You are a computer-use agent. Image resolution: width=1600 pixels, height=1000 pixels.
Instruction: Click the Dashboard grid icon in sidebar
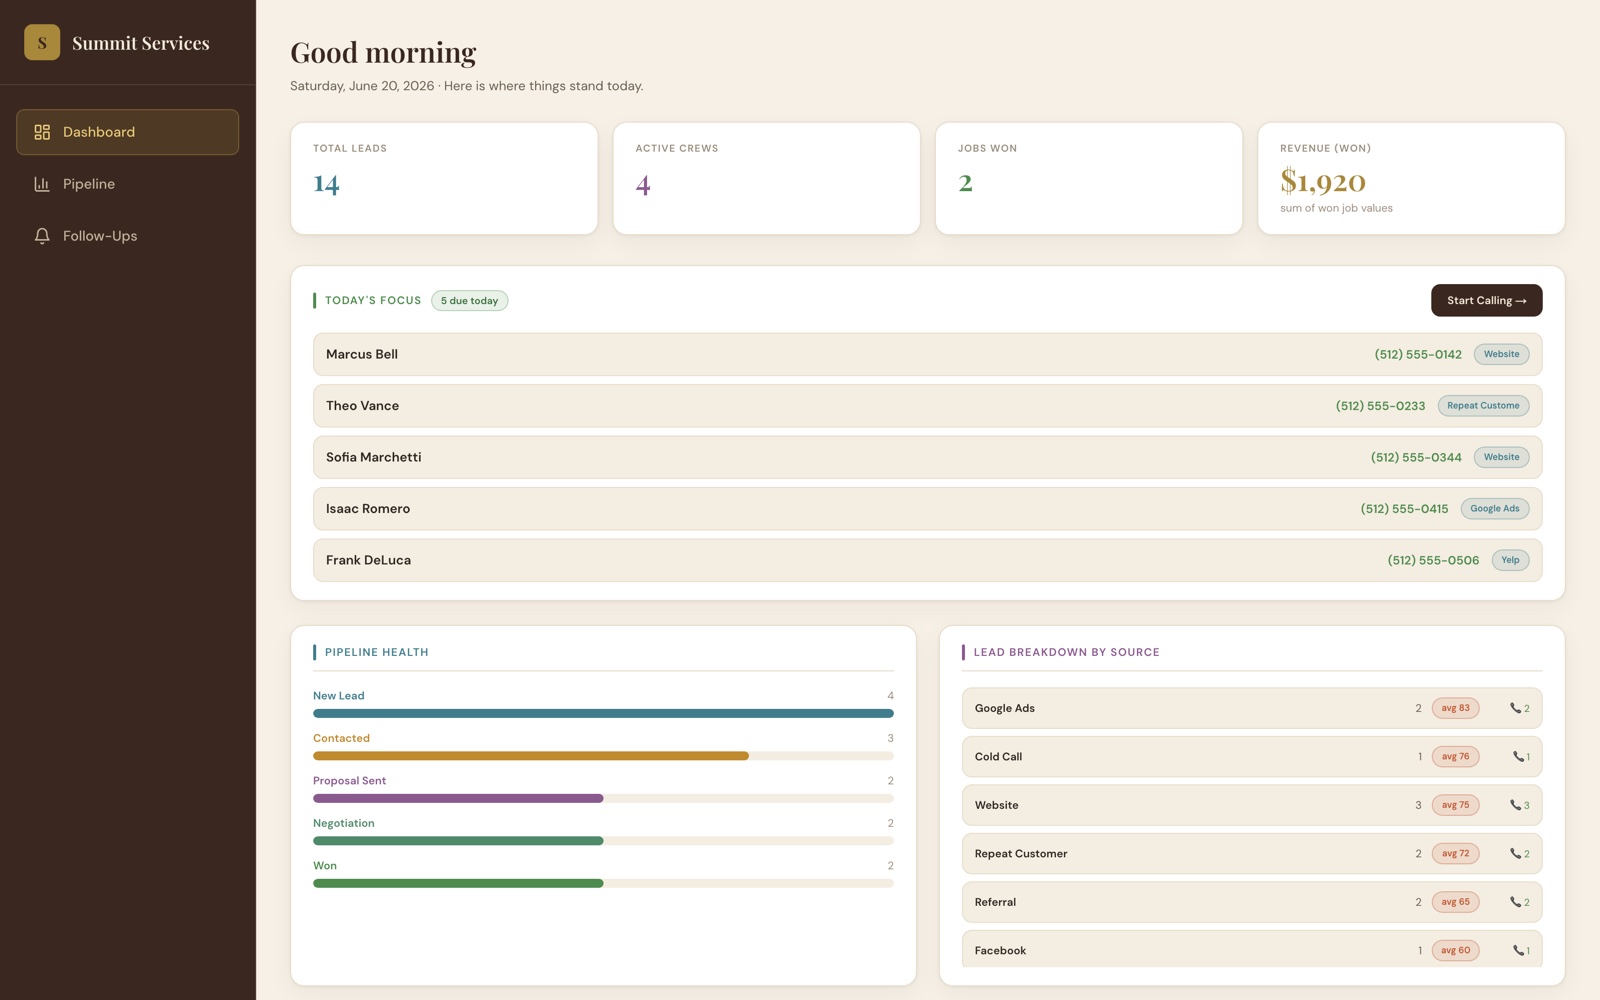point(42,132)
